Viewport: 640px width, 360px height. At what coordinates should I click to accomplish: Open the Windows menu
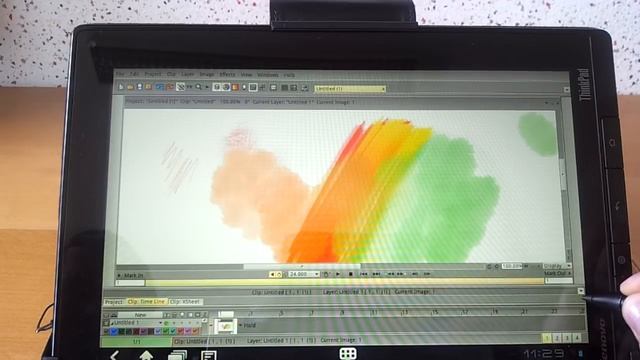click(268, 75)
